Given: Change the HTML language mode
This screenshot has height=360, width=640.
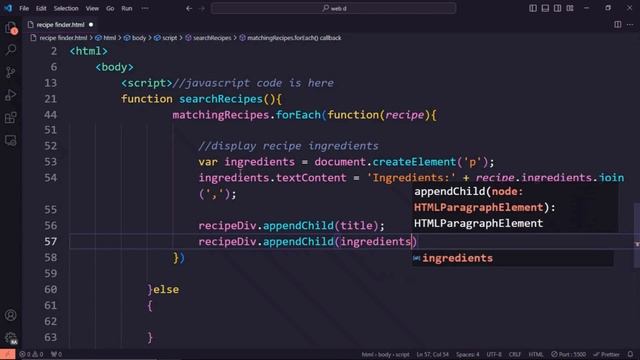Looking at the screenshot, I should [x=536, y=354].
